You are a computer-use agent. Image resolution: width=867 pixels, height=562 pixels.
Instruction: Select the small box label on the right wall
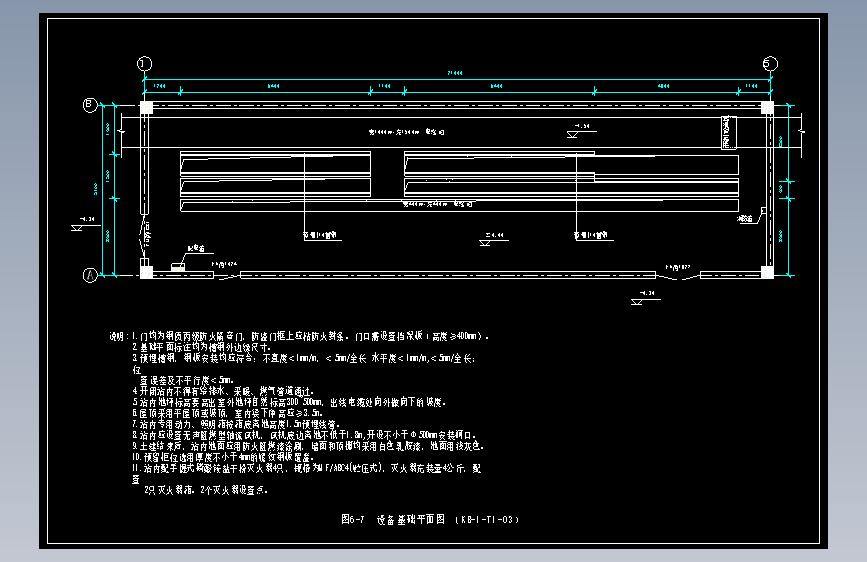746,219
